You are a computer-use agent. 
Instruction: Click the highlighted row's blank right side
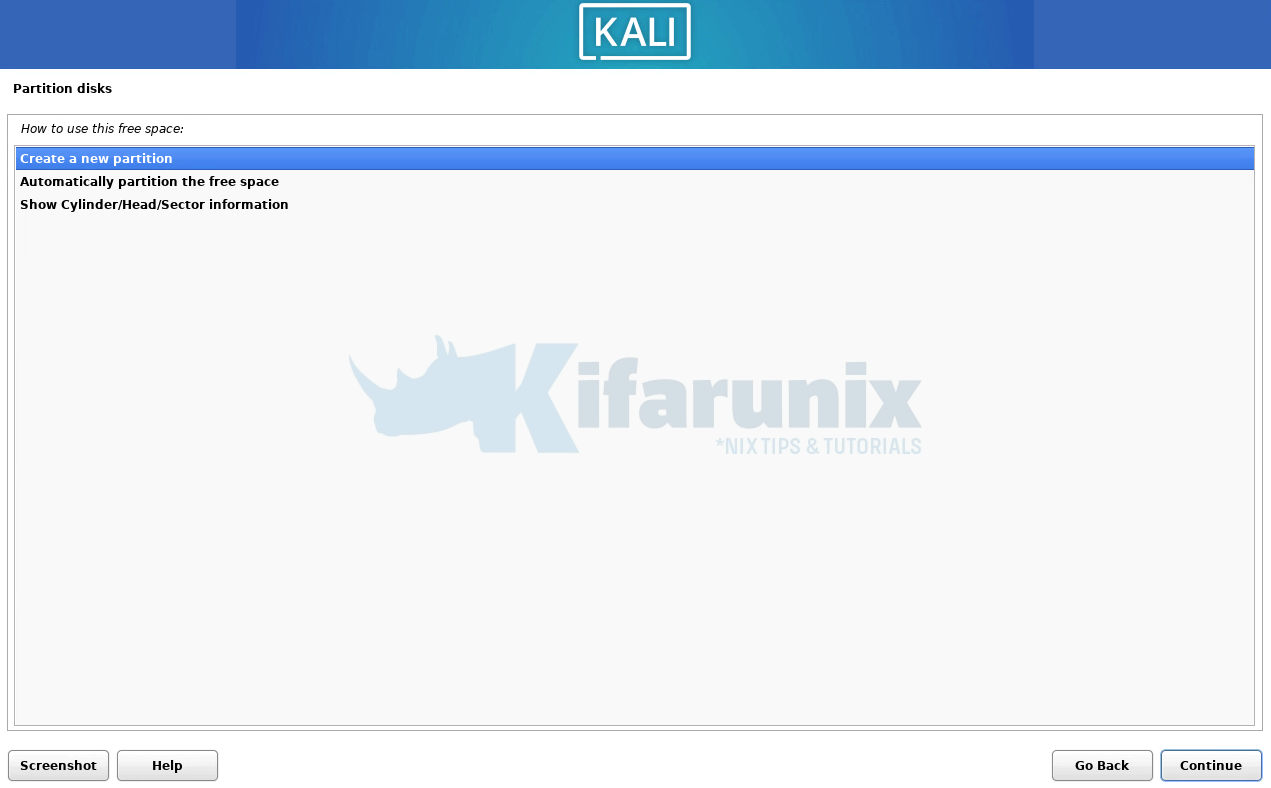900,159
